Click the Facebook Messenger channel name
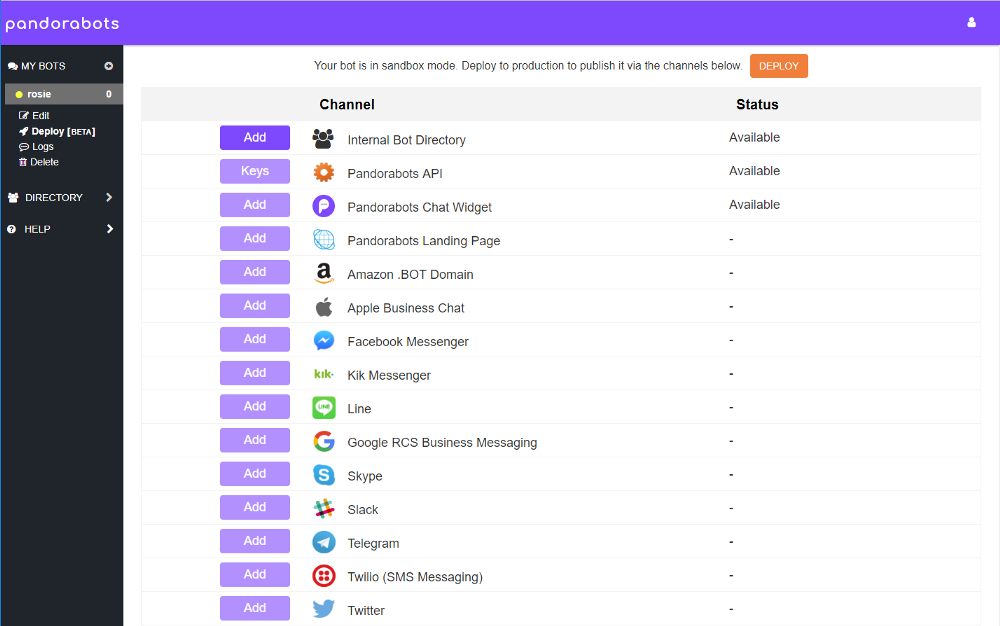The width and height of the screenshot is (1000, 626). click(x=408, y=342)
